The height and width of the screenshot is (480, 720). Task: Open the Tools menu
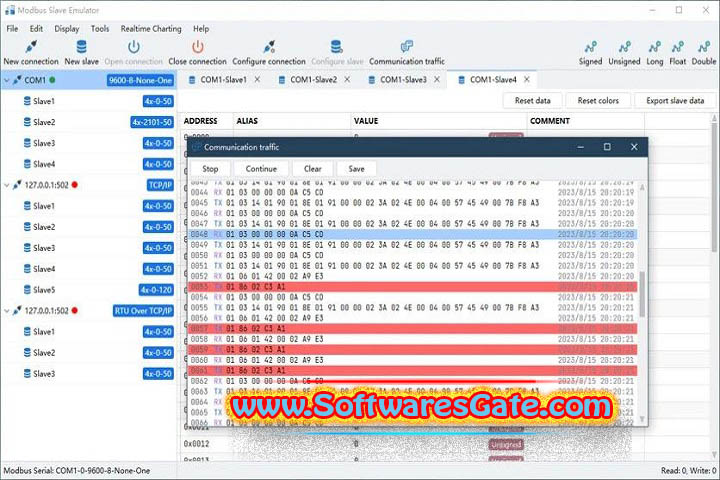(x=100, y=28)
